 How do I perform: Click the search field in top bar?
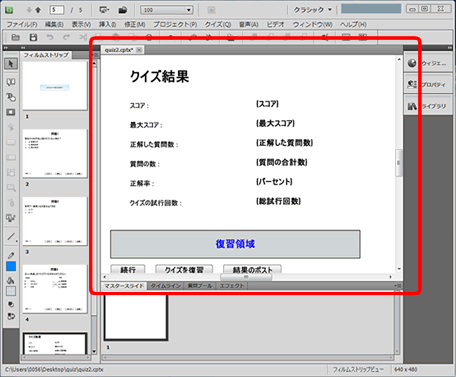coord(371,9)
